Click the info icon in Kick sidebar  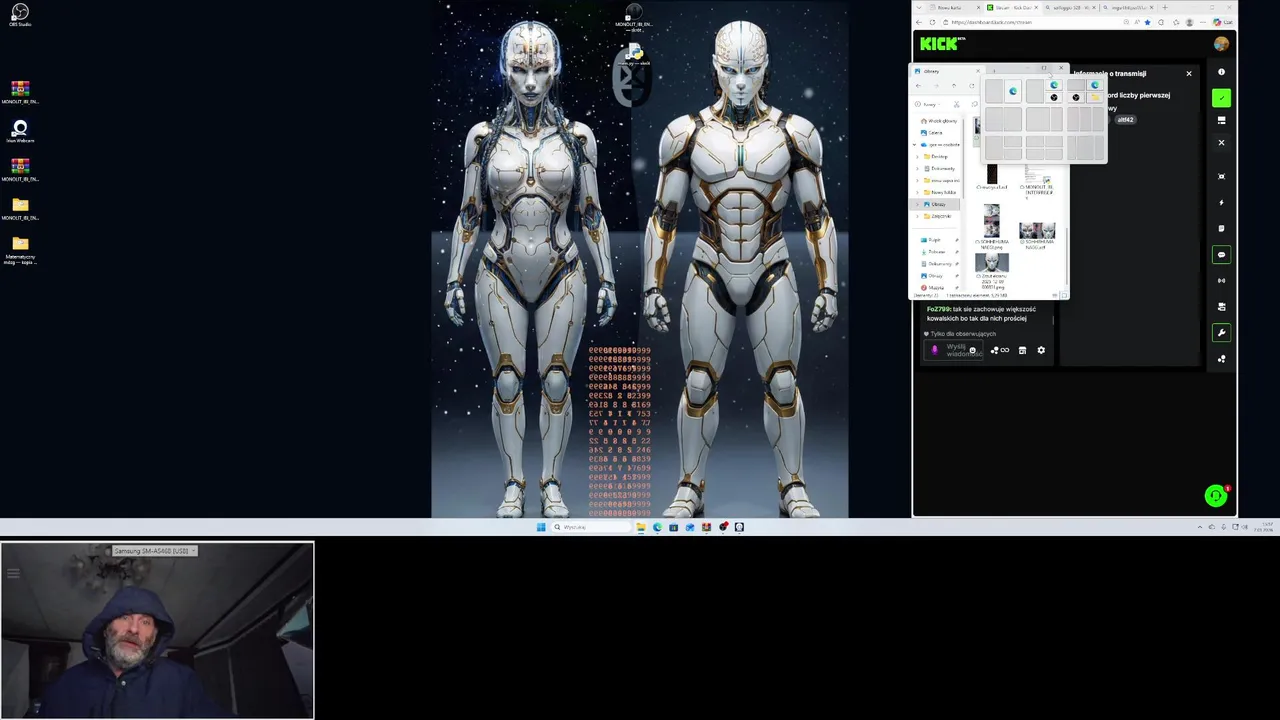coord(1221,72)
